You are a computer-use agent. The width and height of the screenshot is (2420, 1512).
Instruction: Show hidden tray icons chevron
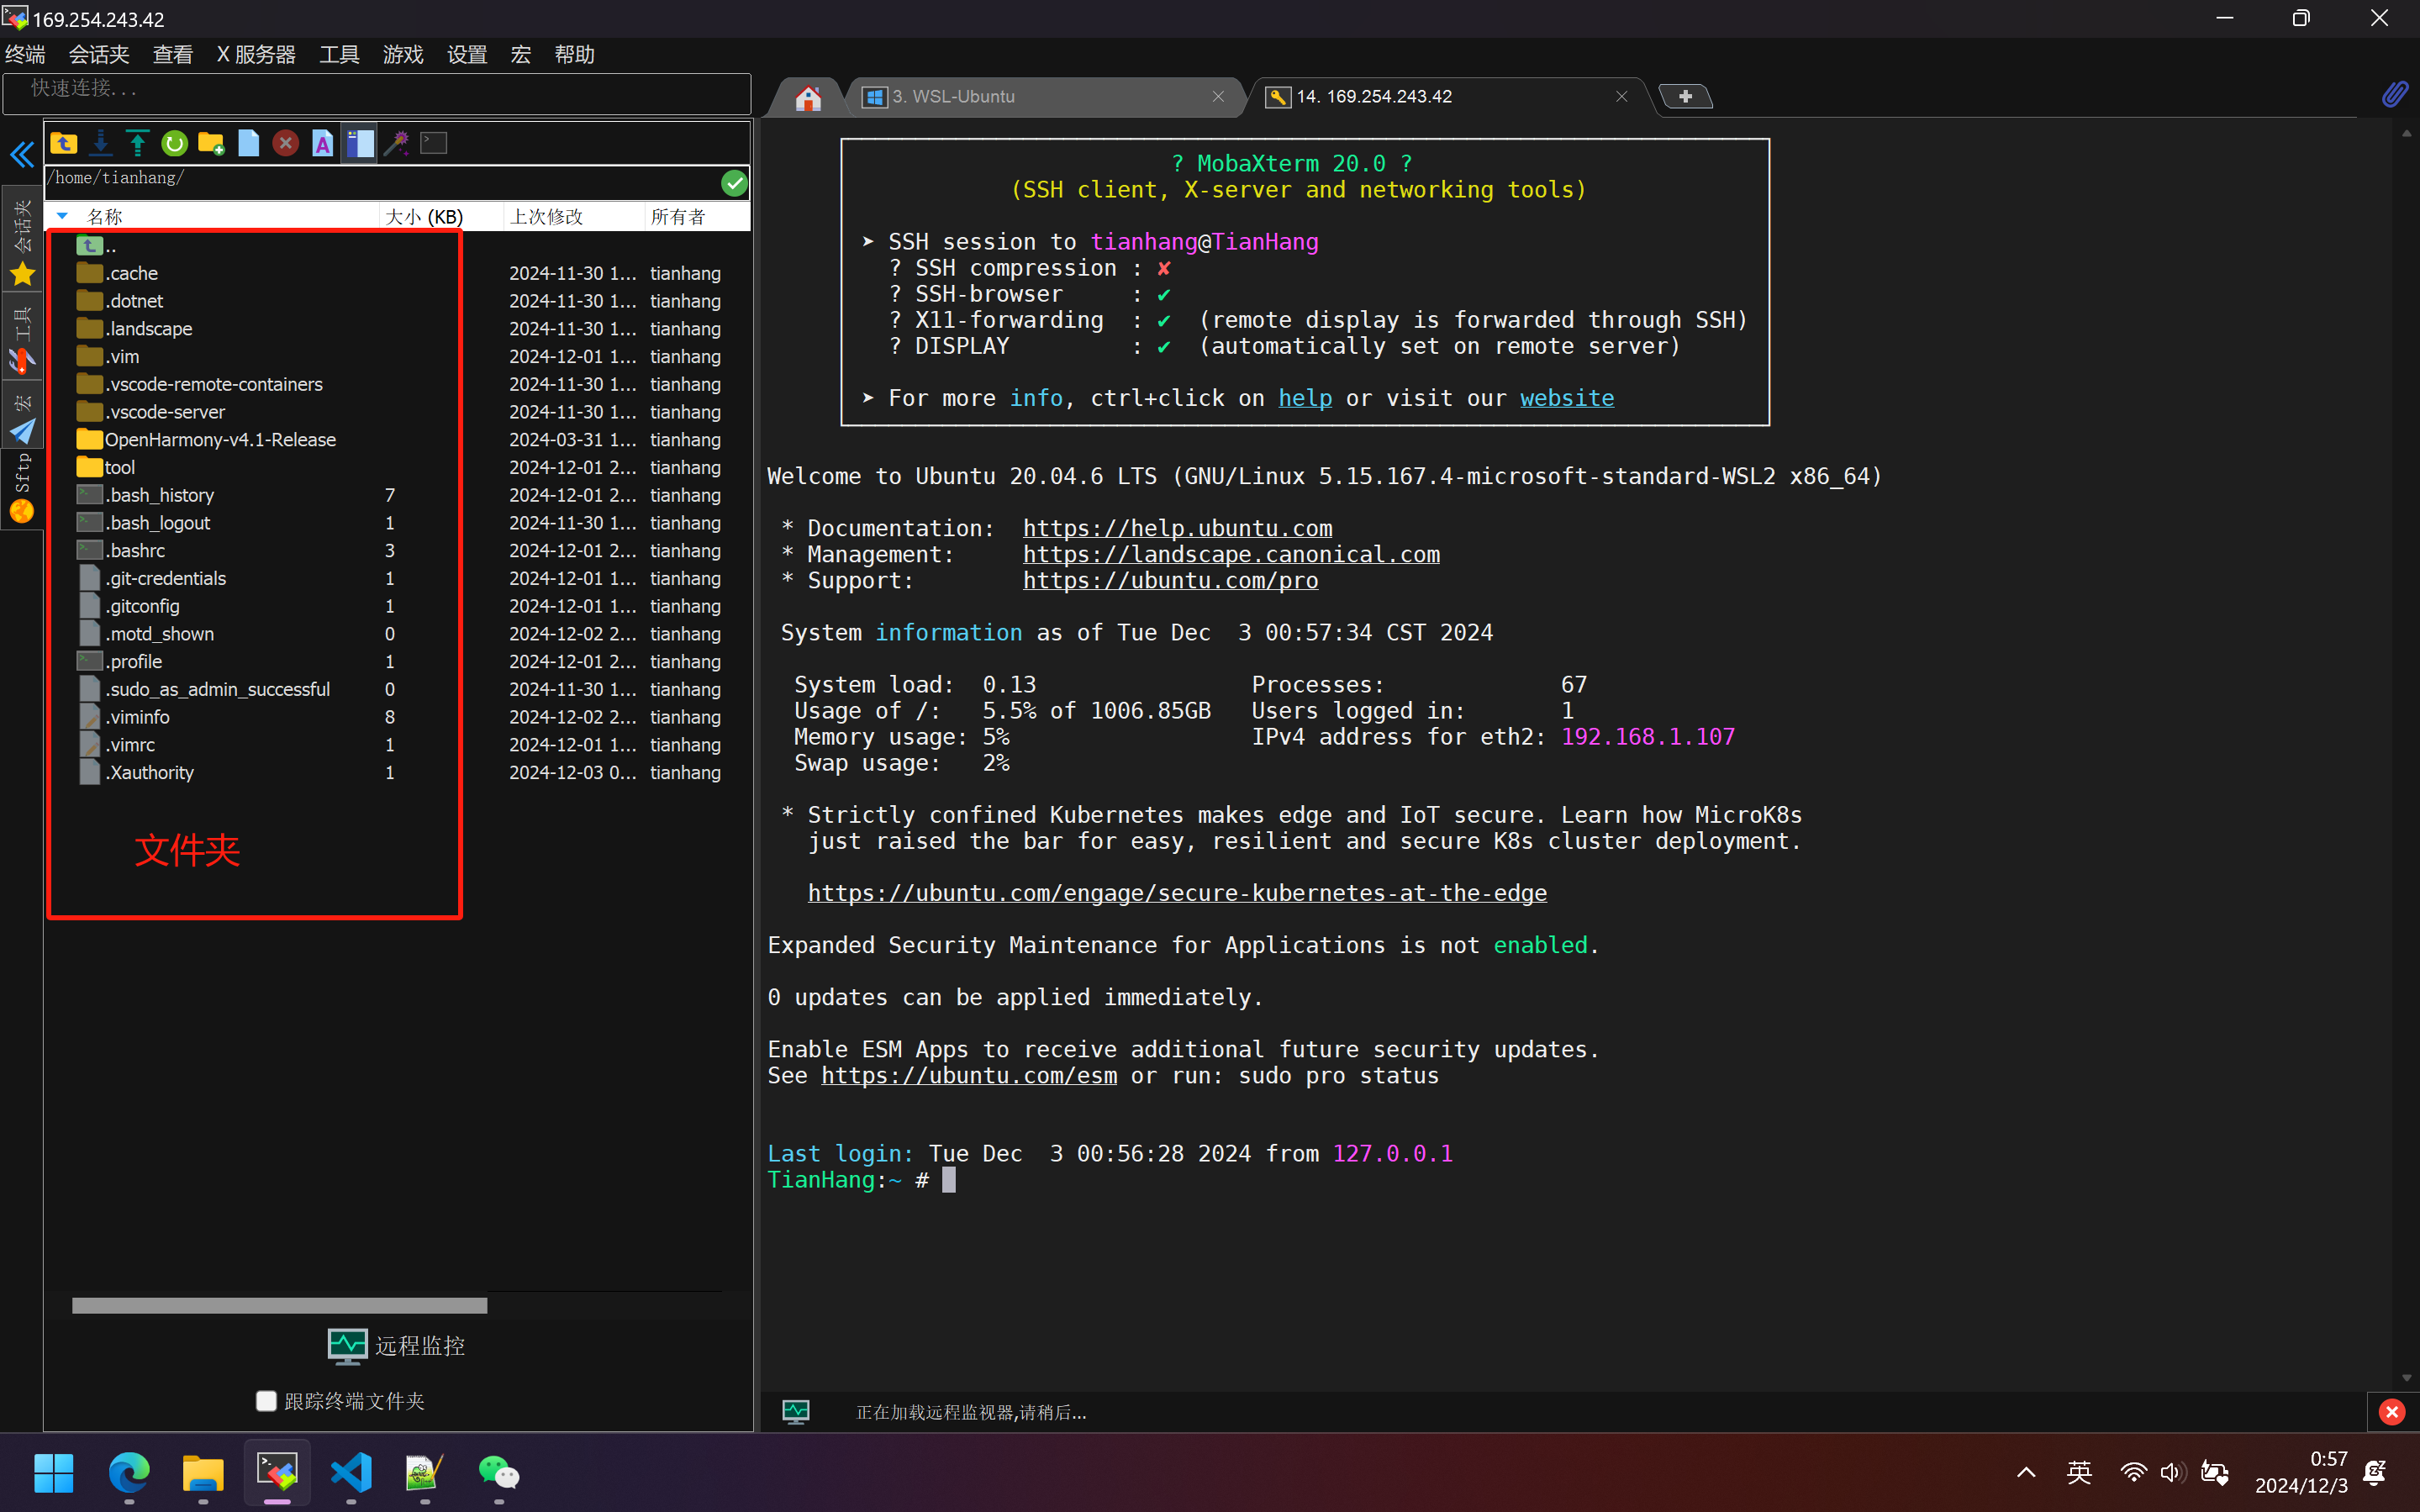point(2026,1472)
